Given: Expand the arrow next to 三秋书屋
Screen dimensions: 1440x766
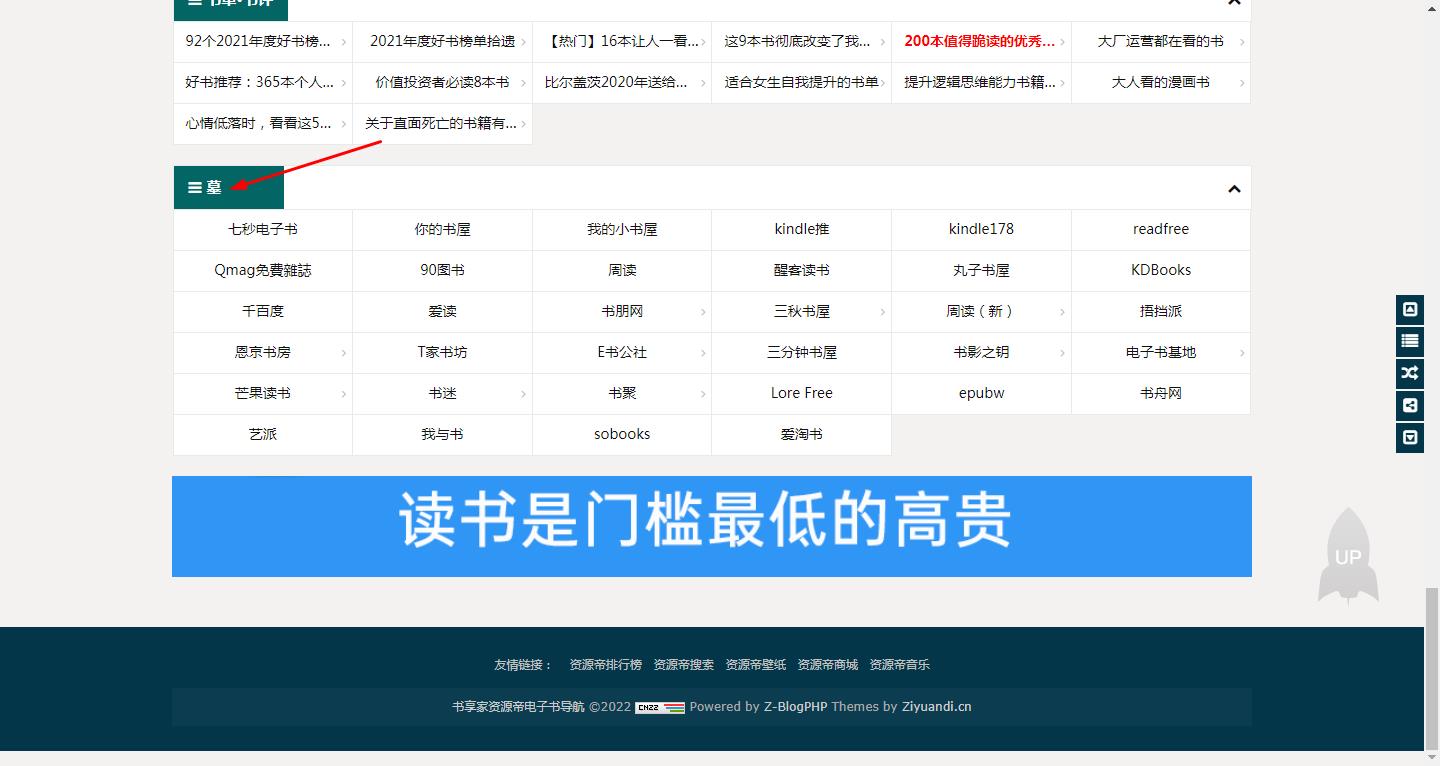Looking at the screenshot, I should 883,311.
